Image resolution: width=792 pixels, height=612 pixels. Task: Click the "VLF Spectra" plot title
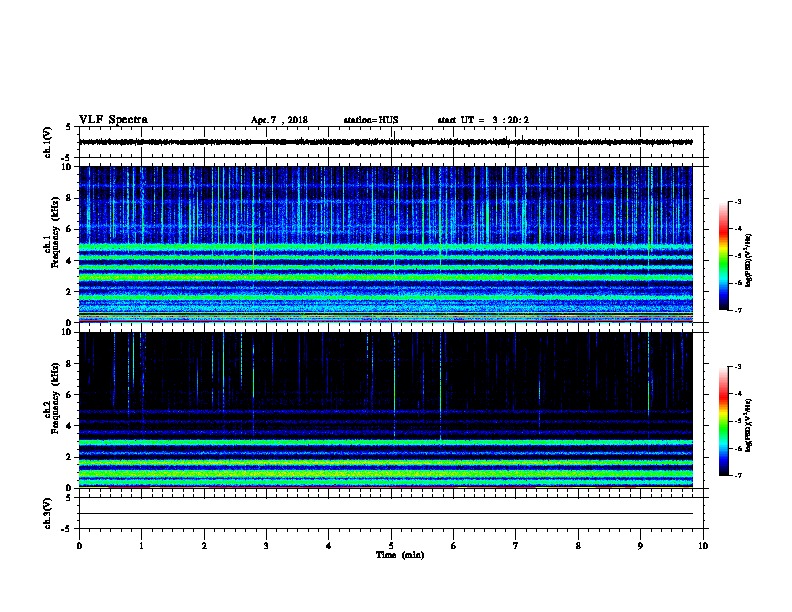(x=113, y=120)
